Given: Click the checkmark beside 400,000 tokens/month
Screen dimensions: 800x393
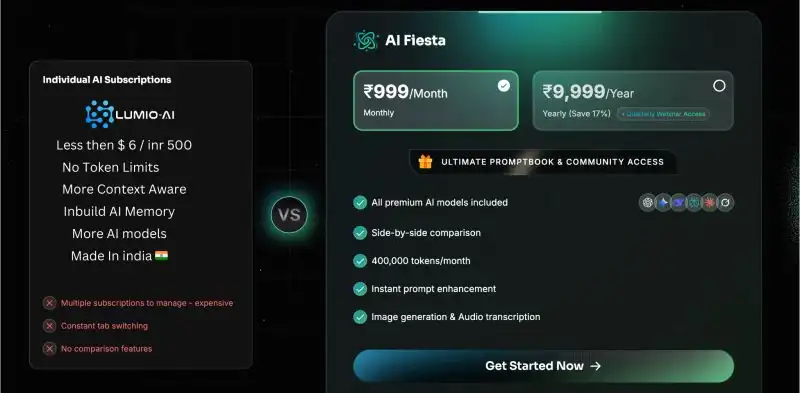Looking at the screenshot, I should coord(360,261).
